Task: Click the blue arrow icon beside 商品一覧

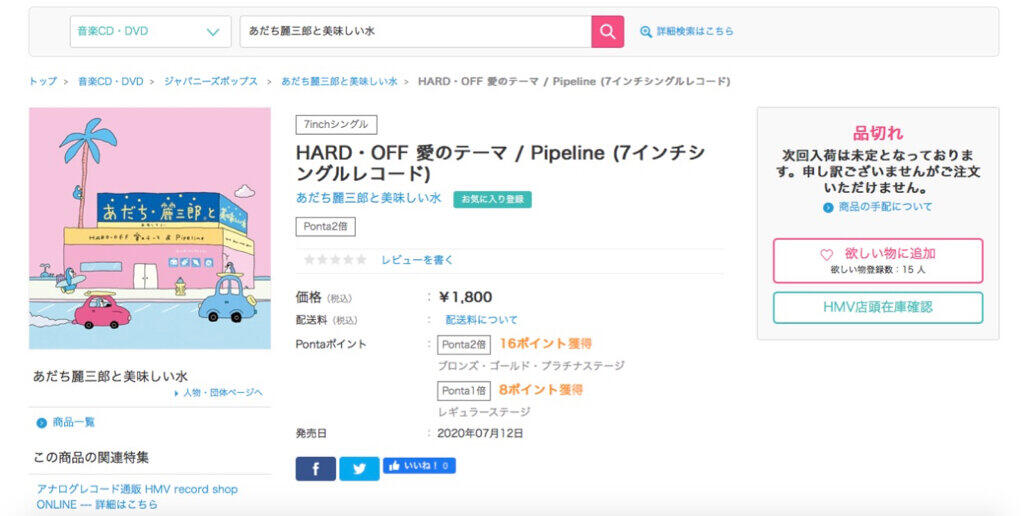Action: click(x=42, y=423)
